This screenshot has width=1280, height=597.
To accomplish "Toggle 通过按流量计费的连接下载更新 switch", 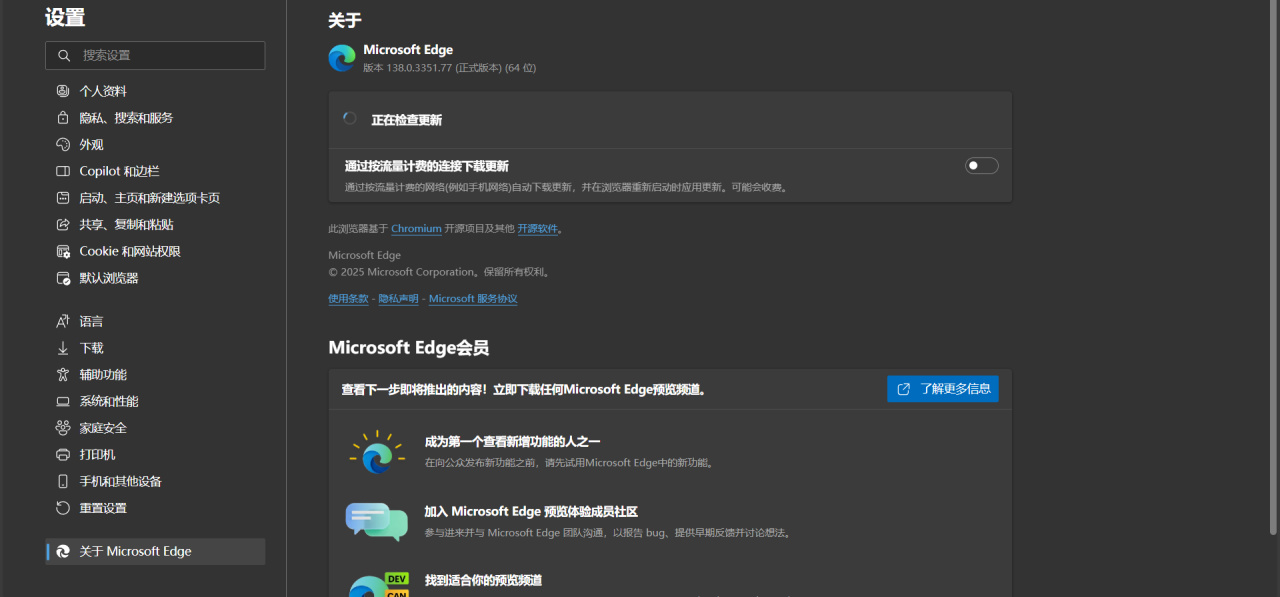I will pos(982,166).
